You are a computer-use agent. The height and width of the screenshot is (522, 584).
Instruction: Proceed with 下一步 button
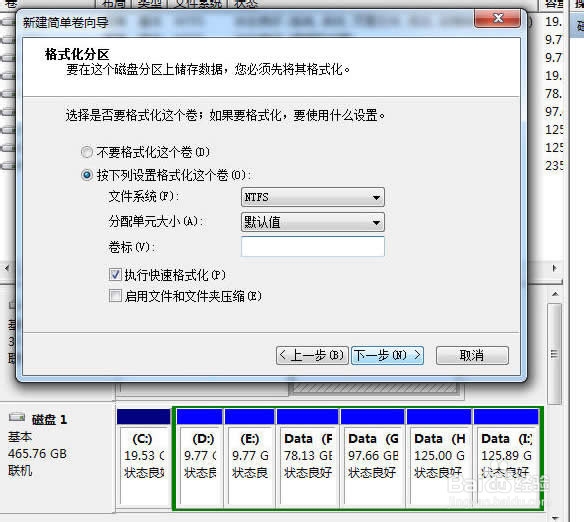(387, 355)
